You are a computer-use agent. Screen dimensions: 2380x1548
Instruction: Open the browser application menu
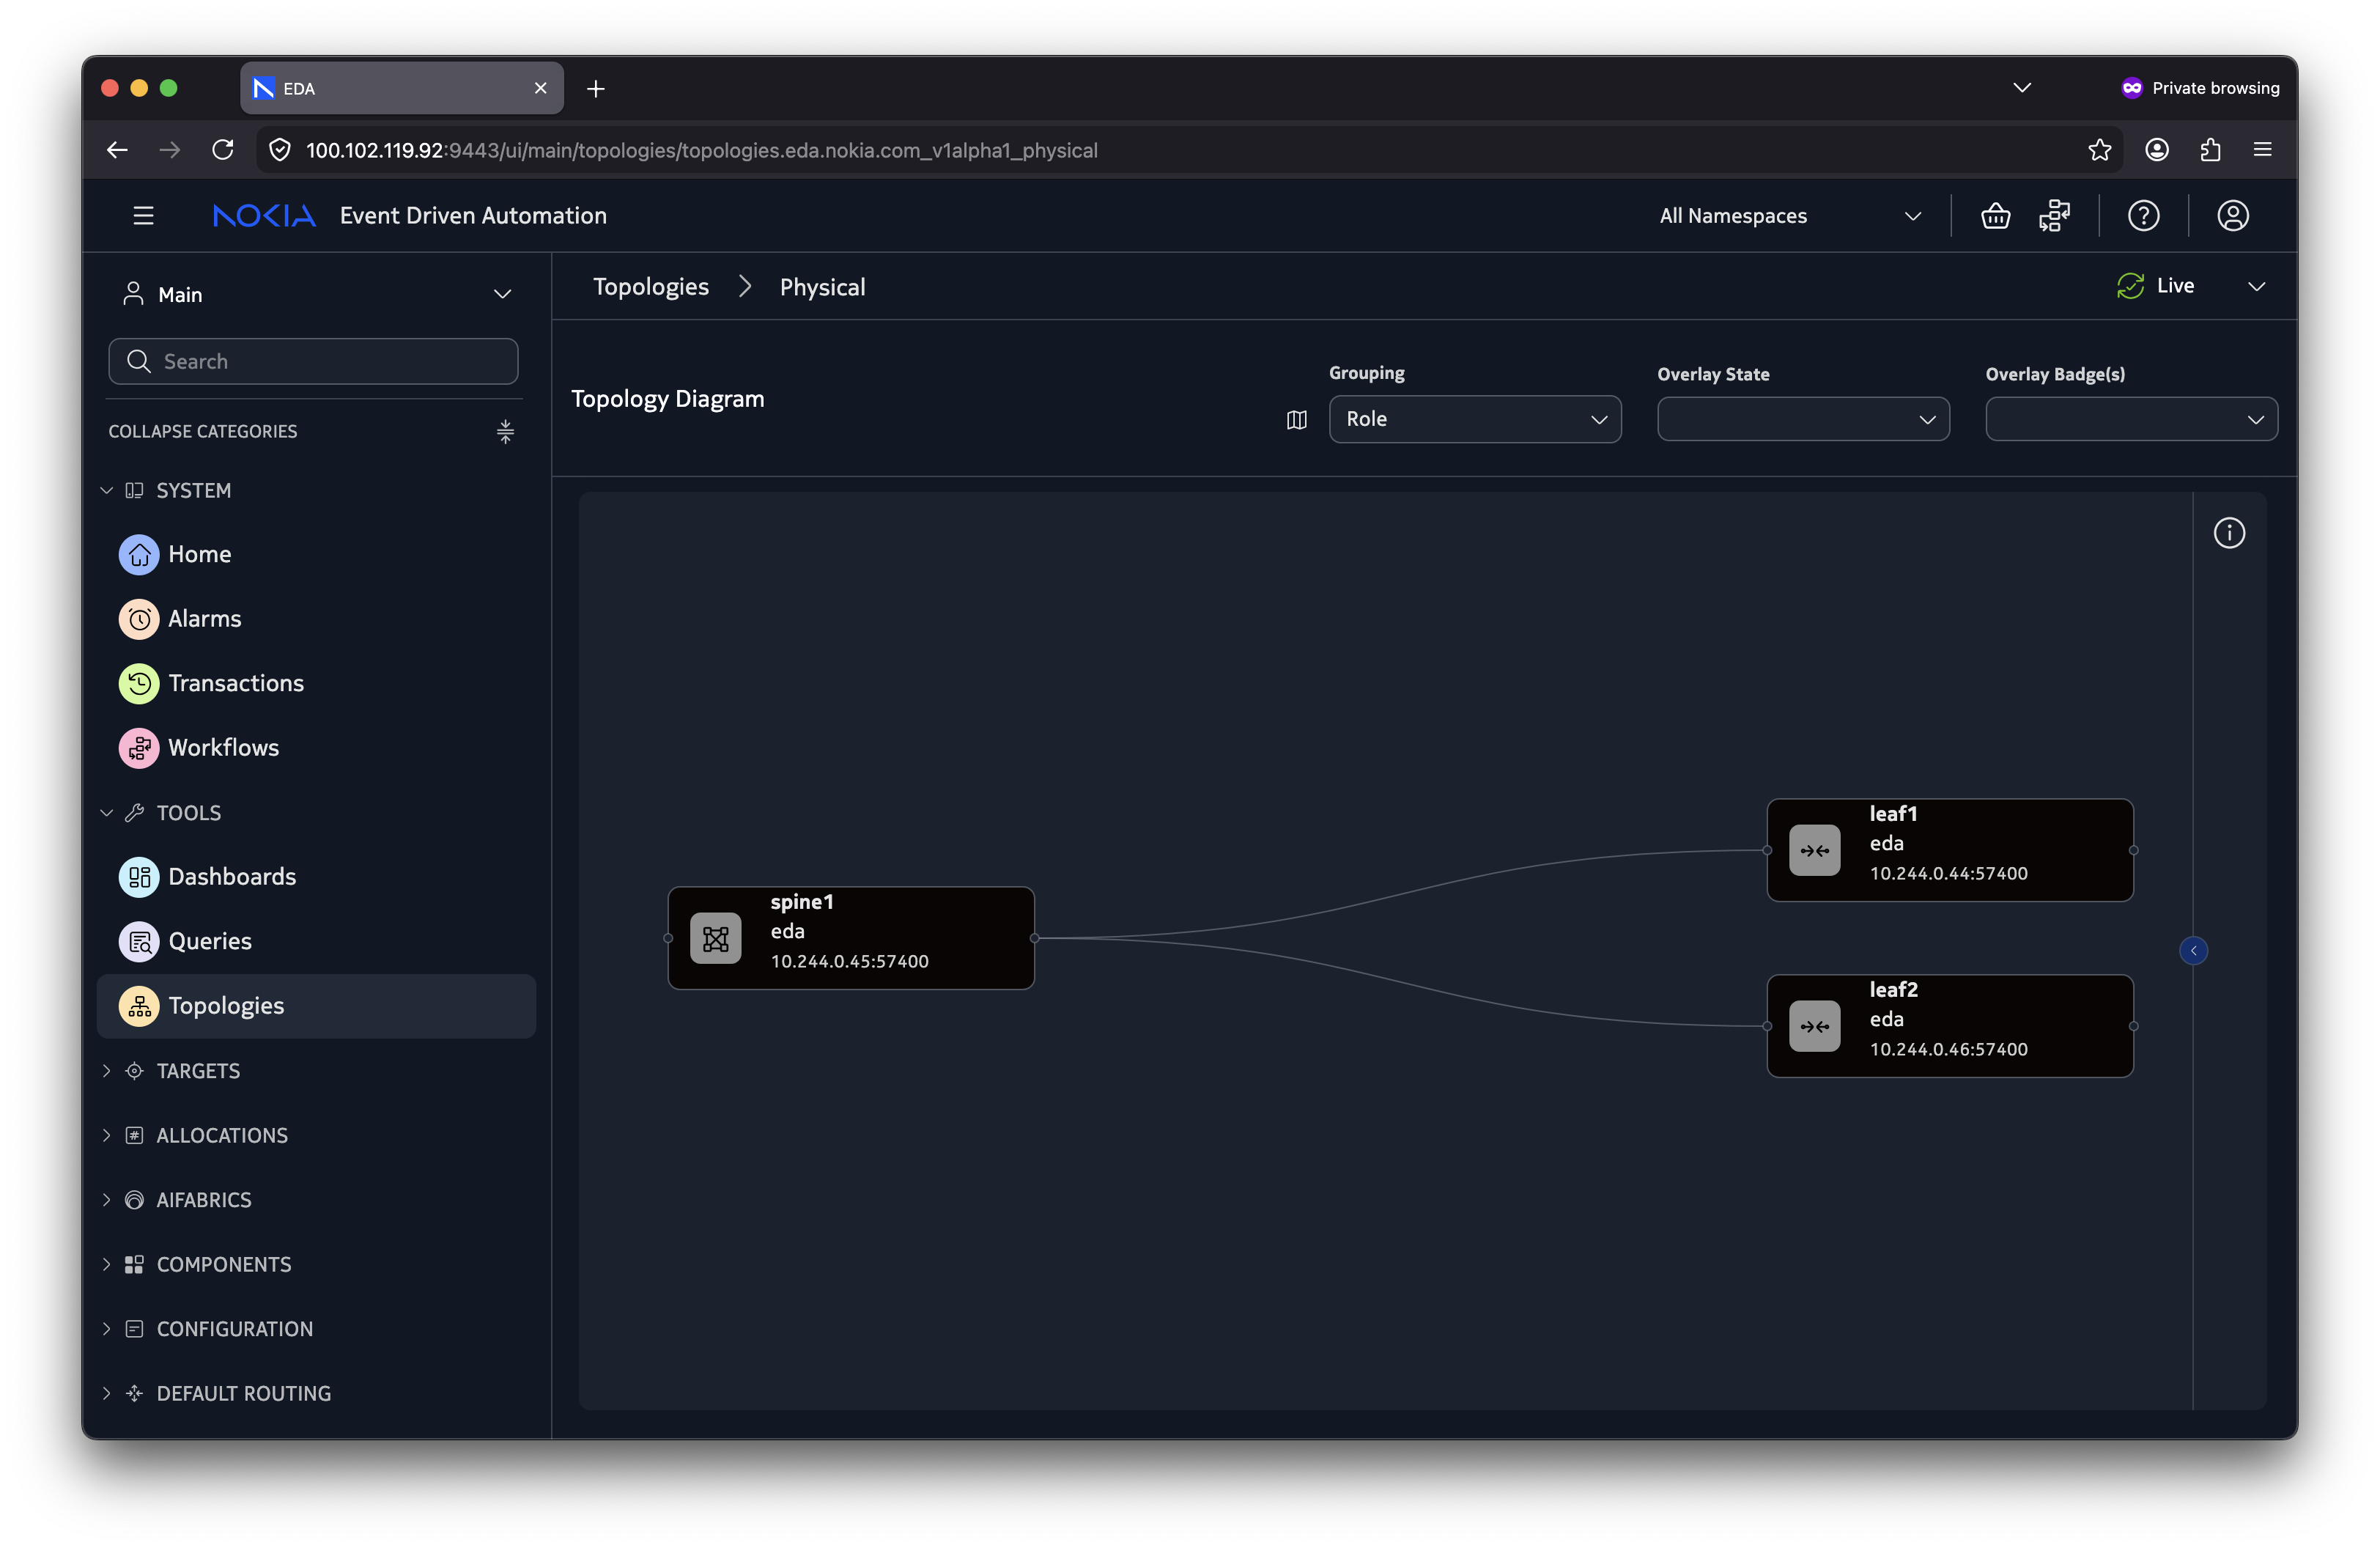(2262, 150)
